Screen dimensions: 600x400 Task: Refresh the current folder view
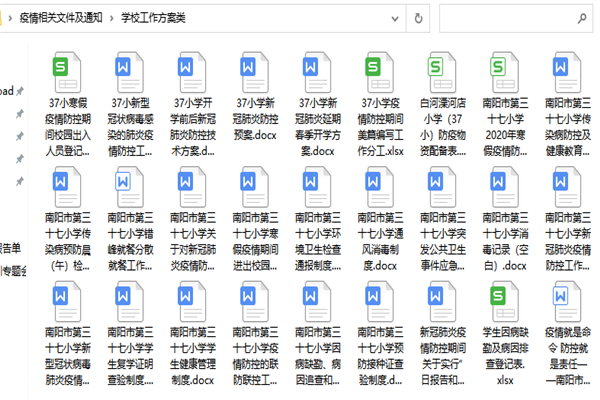pyautogui.click(x=417, y=17)
